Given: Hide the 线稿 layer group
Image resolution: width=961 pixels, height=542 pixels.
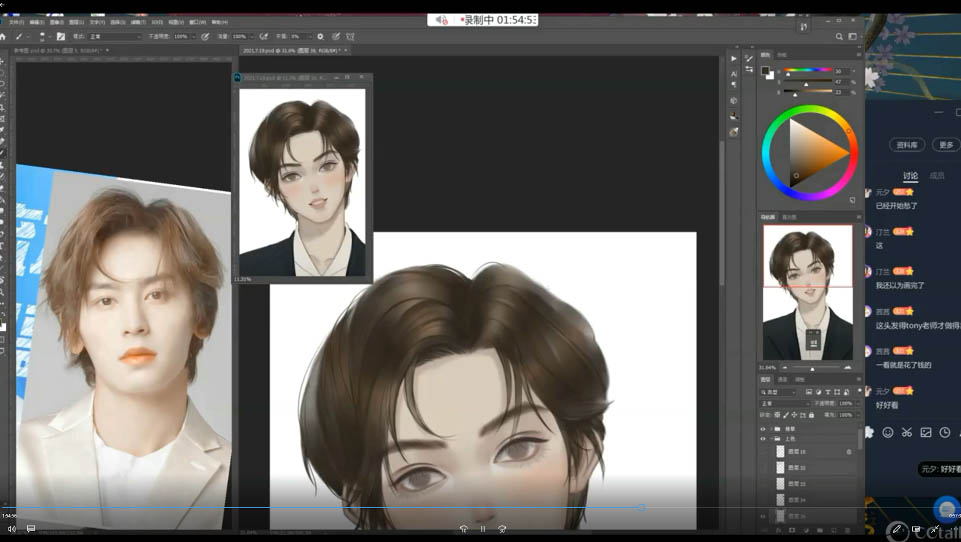Looking at the screenshot, I should click(x=763, y=429).
